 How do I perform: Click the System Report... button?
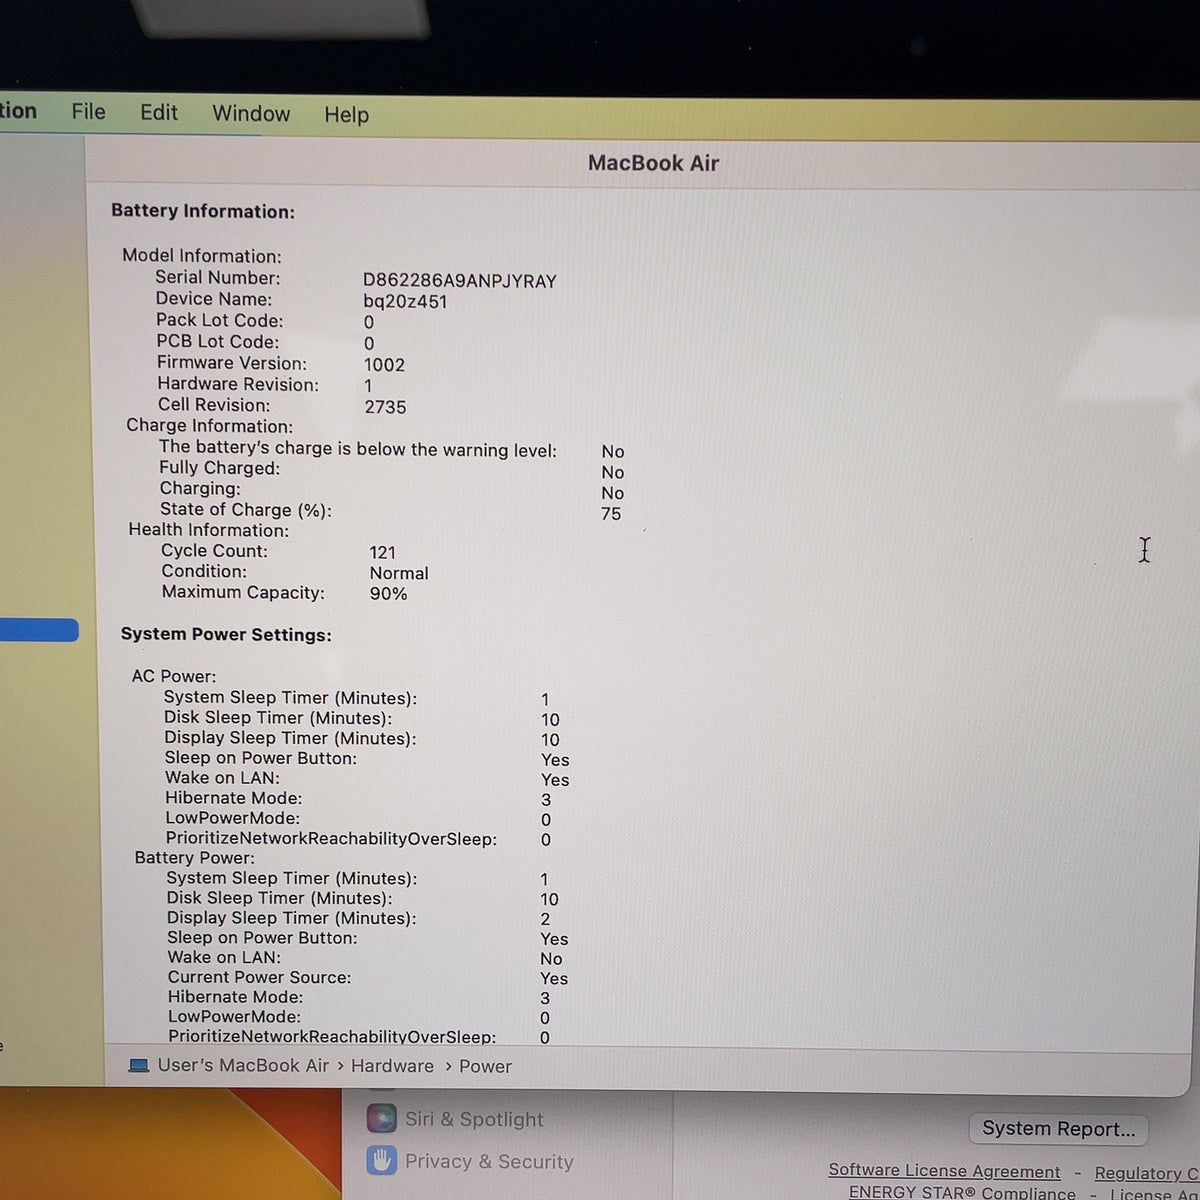[x=1059, y=1129]
